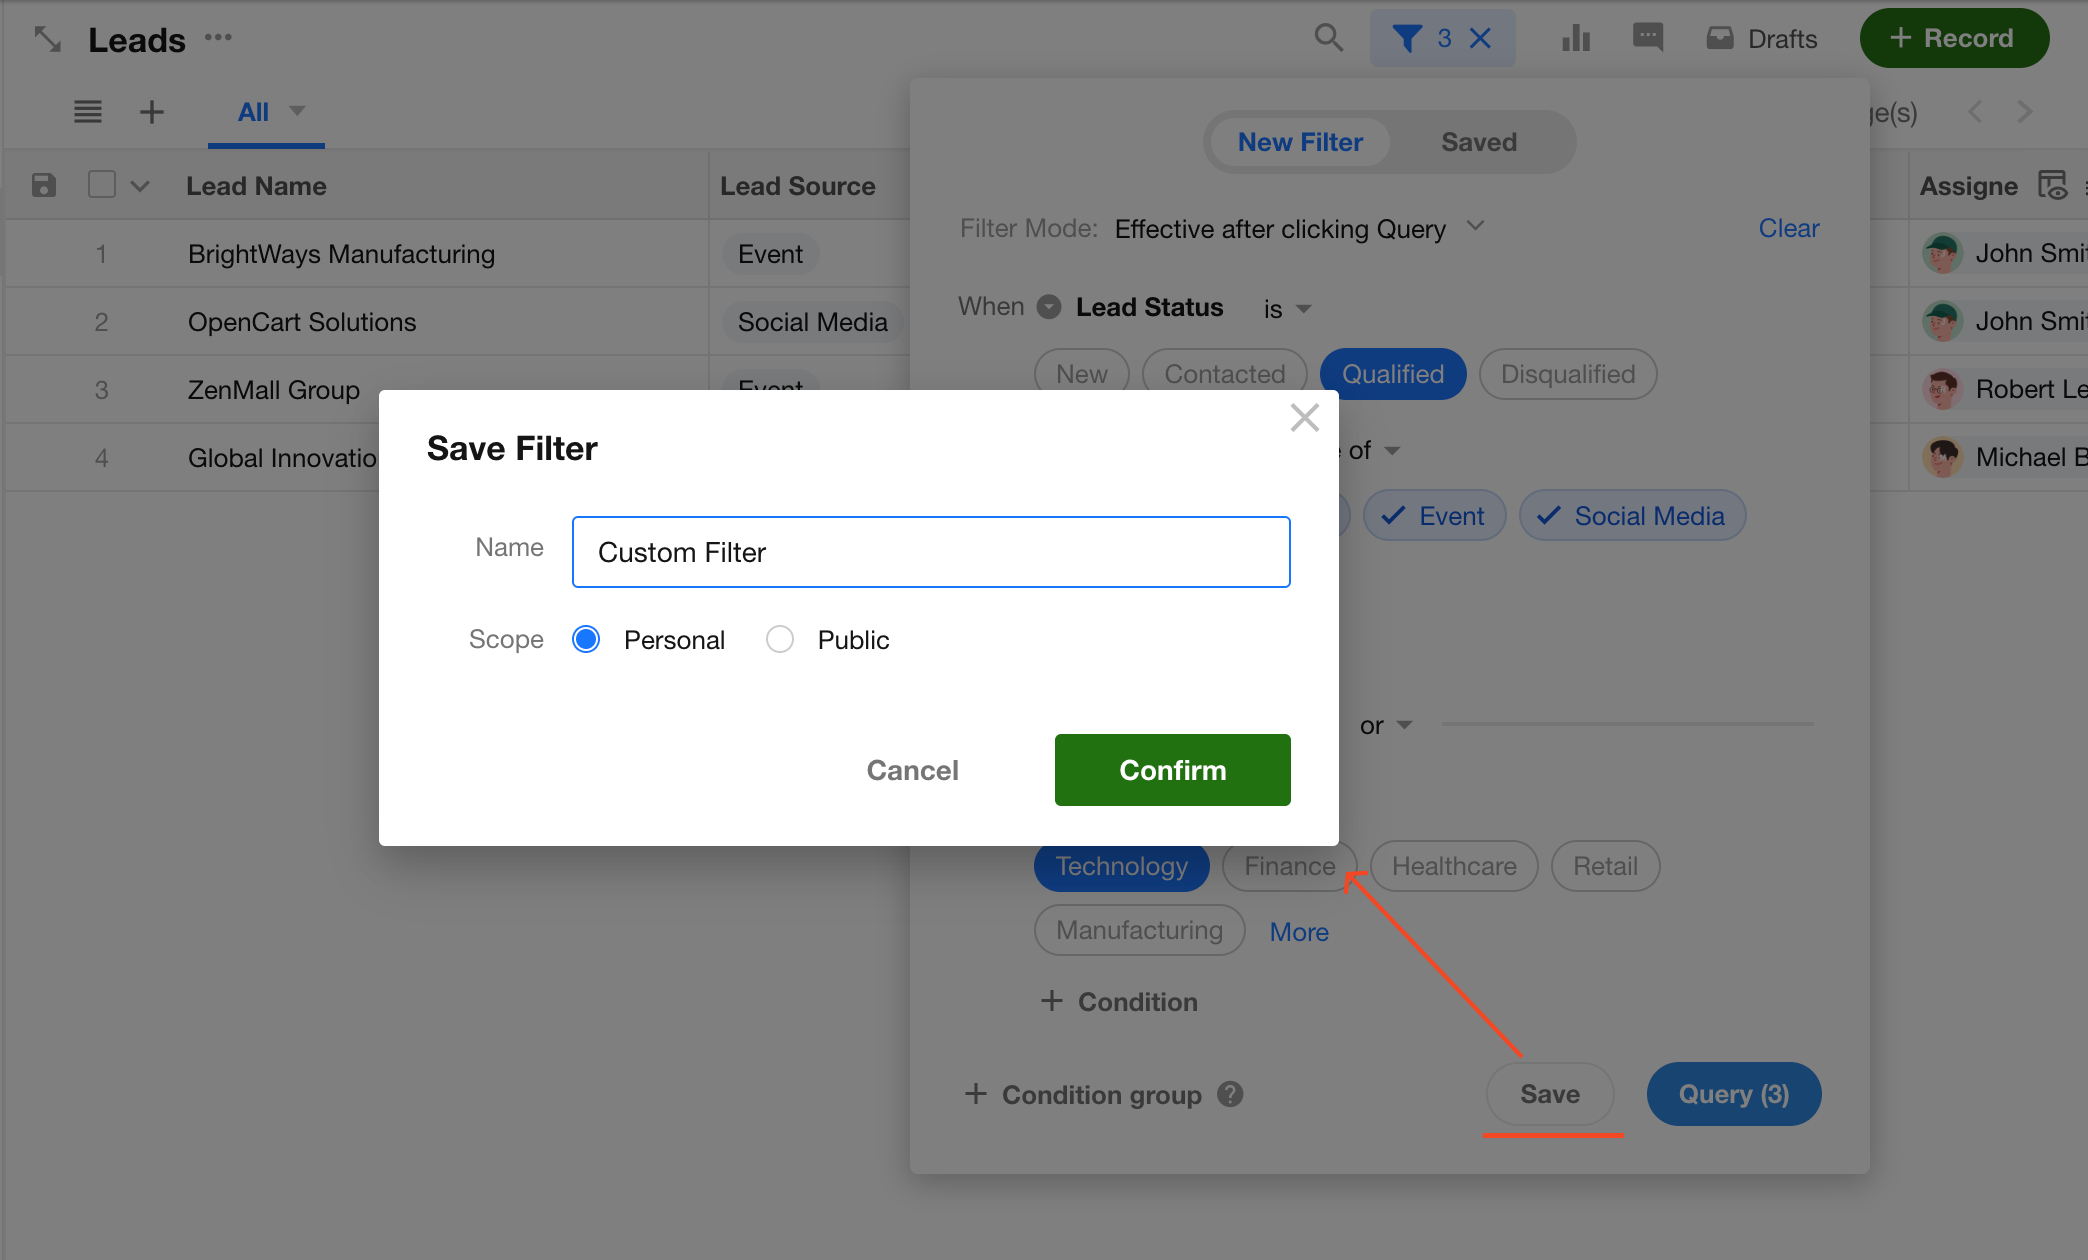Viewport: 2088px width, 1260px height.
Task: Open the chart statistics icon
Action: [1576, 38]
